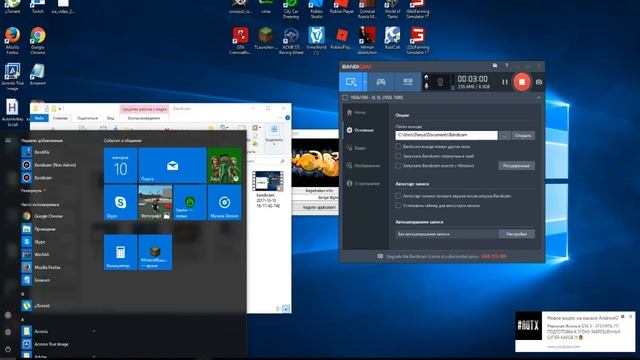Click the output folder path field
This screenshot has width=640, height=360.
[x=446, y=135]
